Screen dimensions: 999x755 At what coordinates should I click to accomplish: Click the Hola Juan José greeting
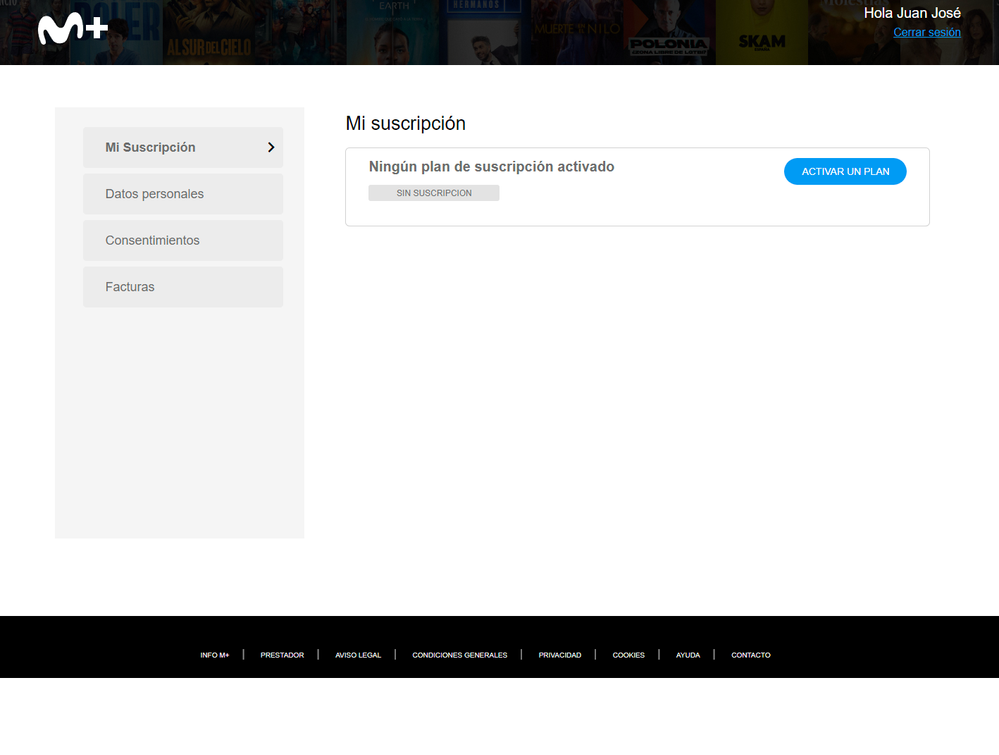(911, 13)
